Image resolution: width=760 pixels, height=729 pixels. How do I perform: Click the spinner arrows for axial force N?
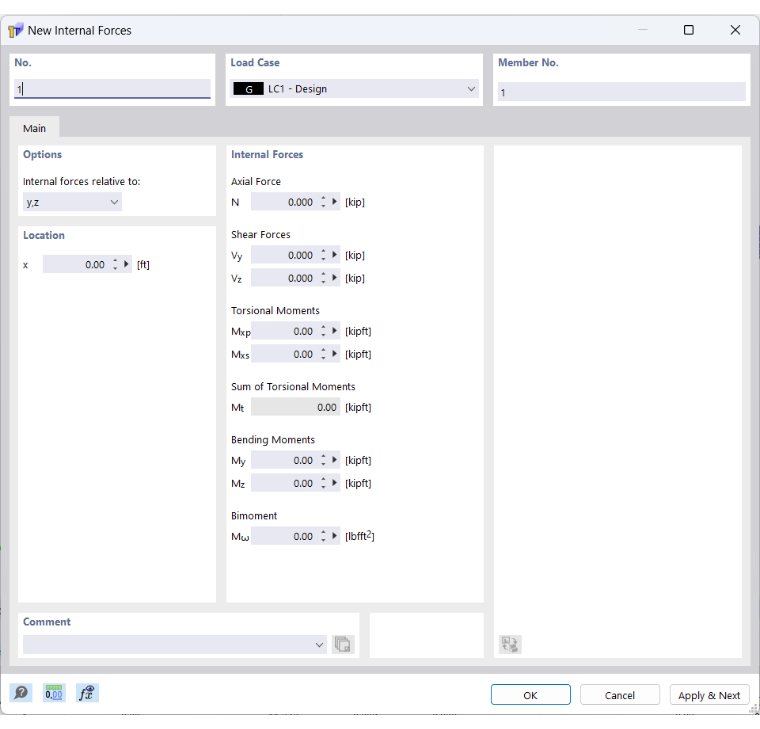(x=323, y=202)
